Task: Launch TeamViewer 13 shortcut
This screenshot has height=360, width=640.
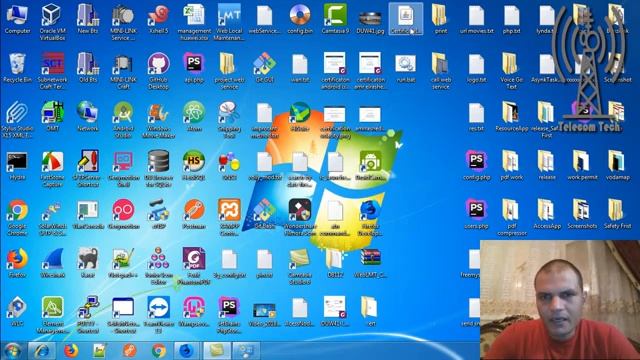Action: (x=158, y=315)
